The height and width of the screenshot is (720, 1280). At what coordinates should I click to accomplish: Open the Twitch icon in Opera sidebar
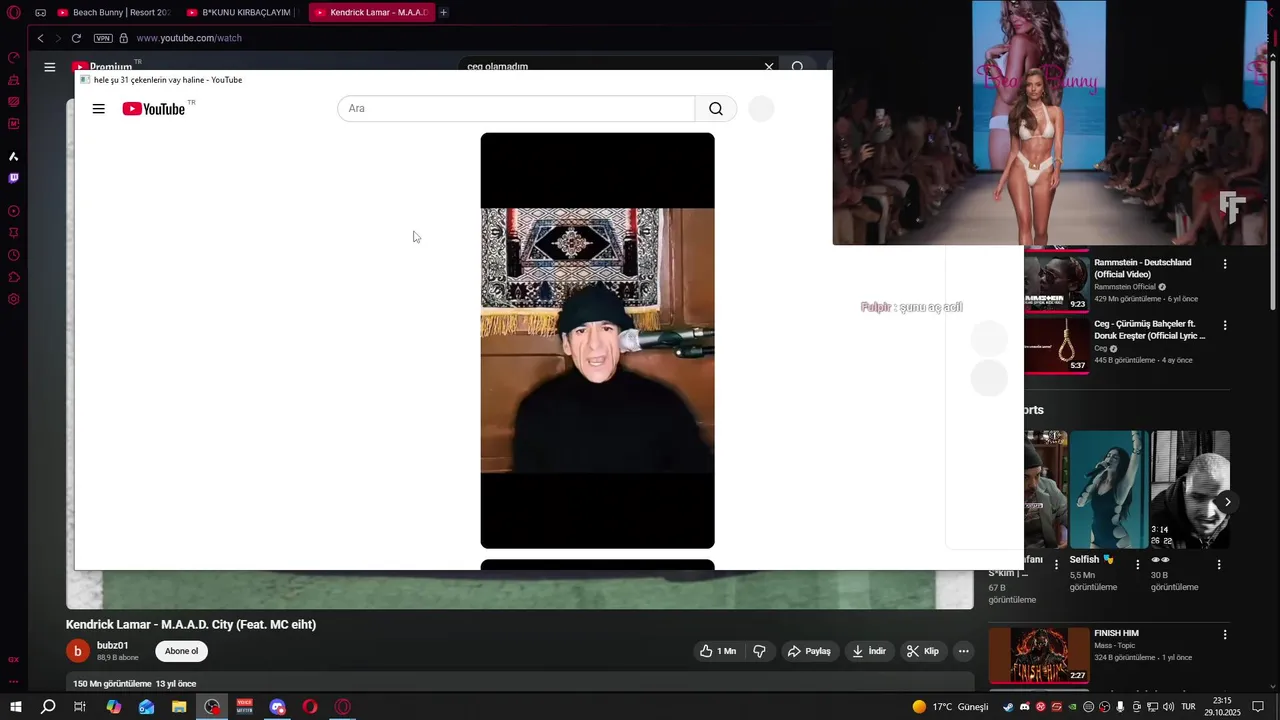click(x=14, y=178)
